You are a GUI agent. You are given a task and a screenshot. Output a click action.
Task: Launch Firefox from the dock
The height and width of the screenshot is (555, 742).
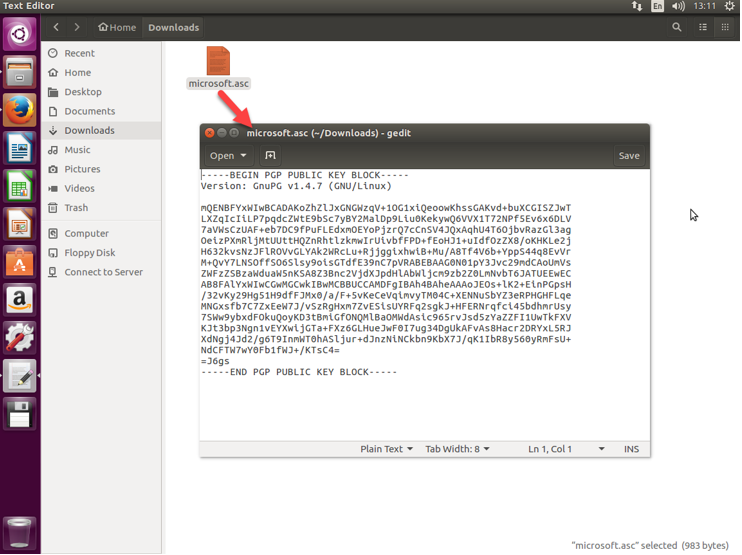[20, 110]
